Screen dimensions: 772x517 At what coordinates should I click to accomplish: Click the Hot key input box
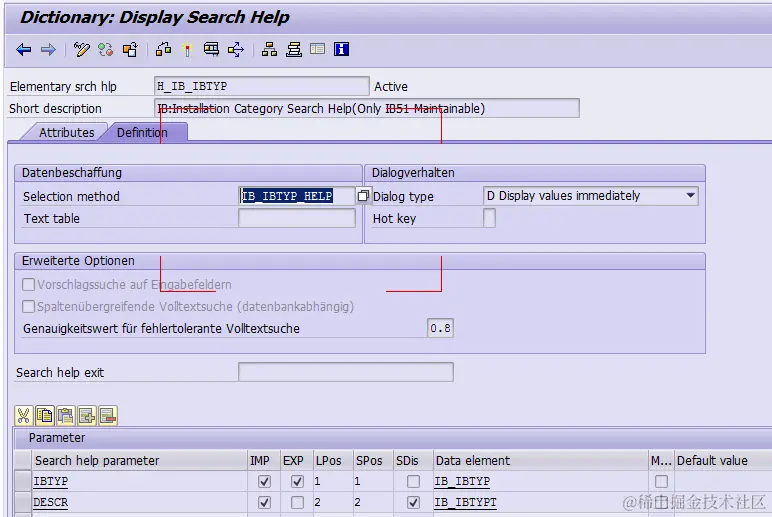point(489,218)
